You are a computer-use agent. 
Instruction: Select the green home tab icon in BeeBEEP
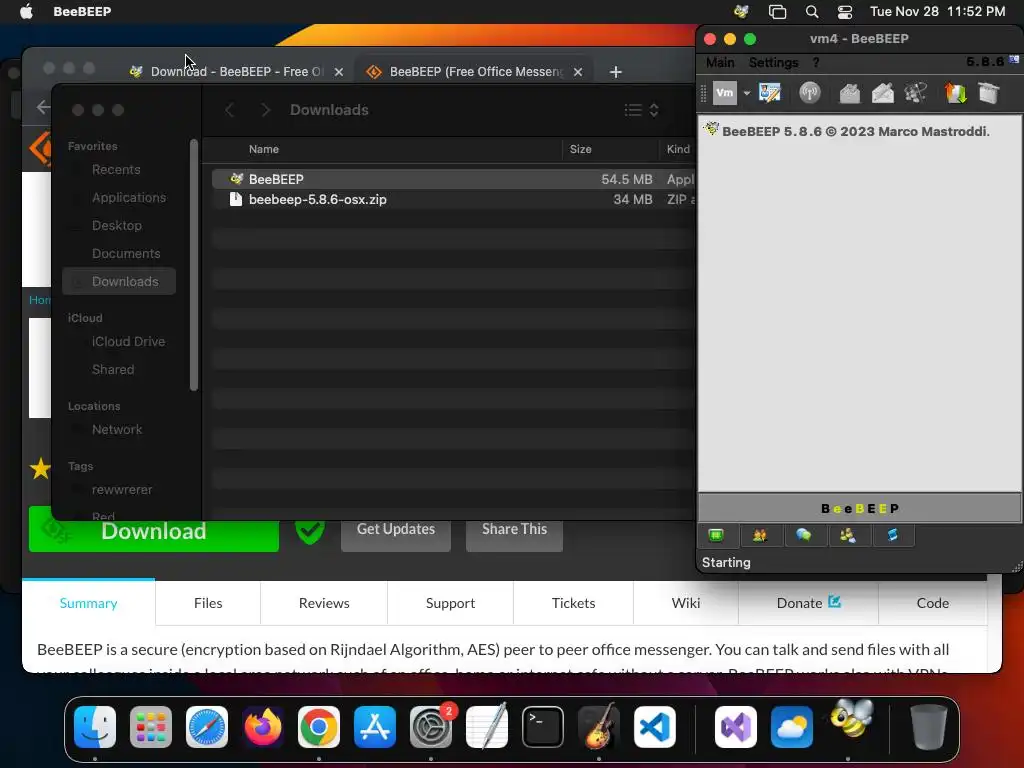point(716,536)
